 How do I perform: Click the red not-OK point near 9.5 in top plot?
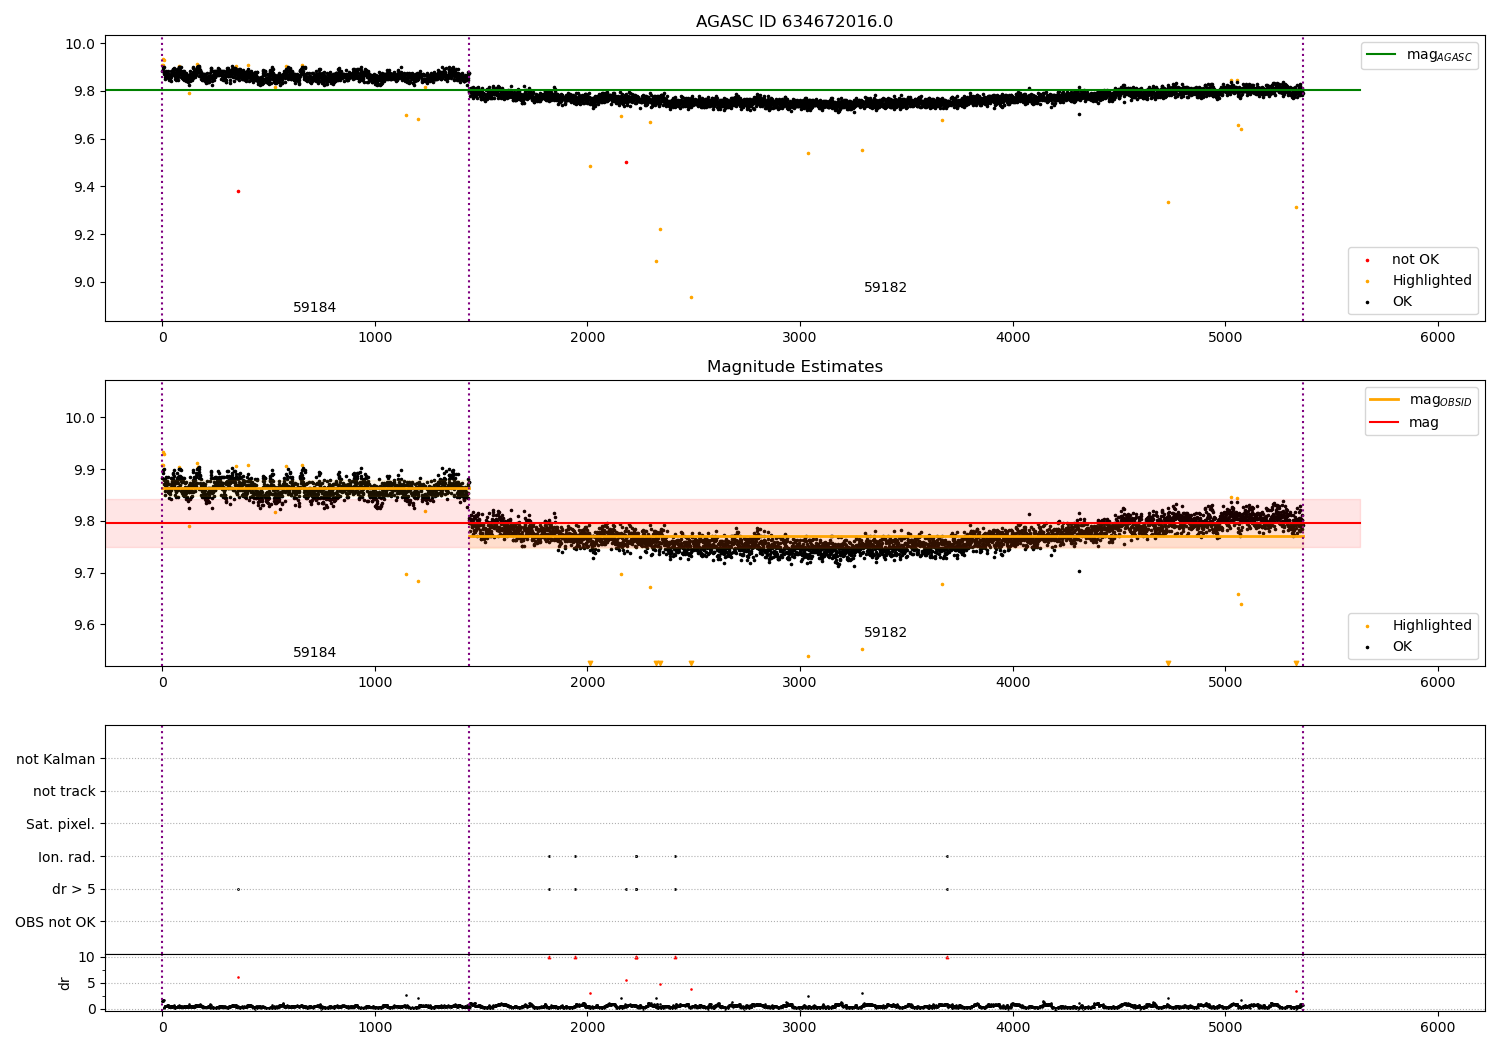(626, 162)
